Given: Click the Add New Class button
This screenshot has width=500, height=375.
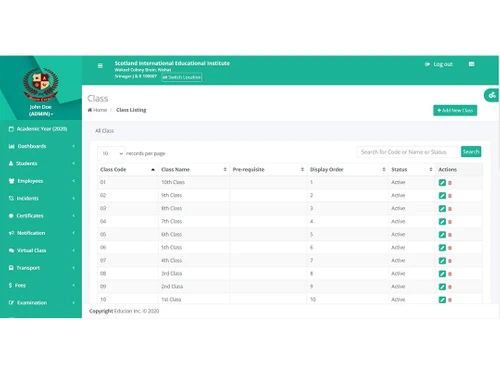Looking at the screenshot, I should (x=455, y=110).
